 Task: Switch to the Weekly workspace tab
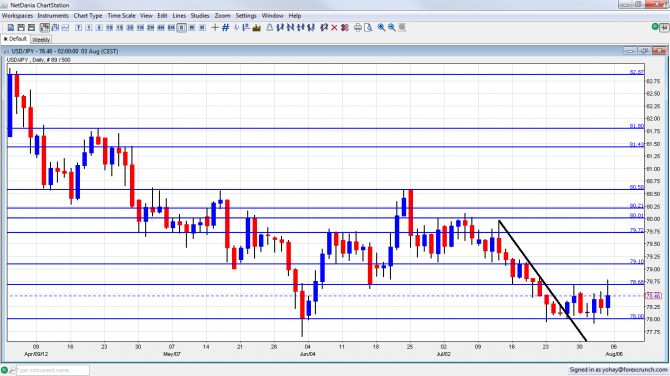pyautogui.click(x=41, y=40)
